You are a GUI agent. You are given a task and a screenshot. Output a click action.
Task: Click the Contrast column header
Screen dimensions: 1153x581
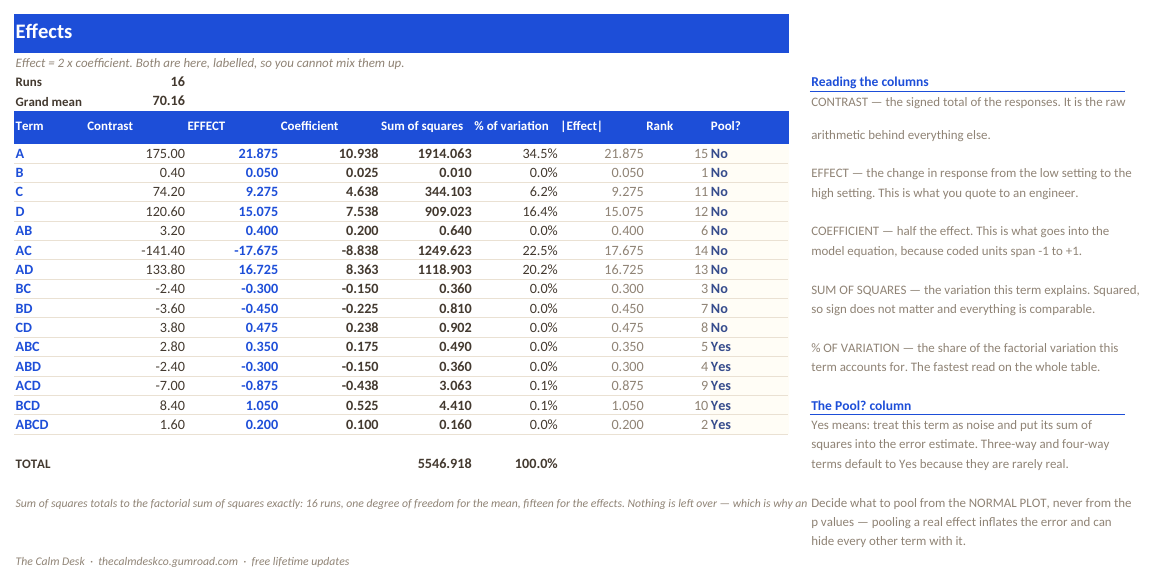(110, 126)
